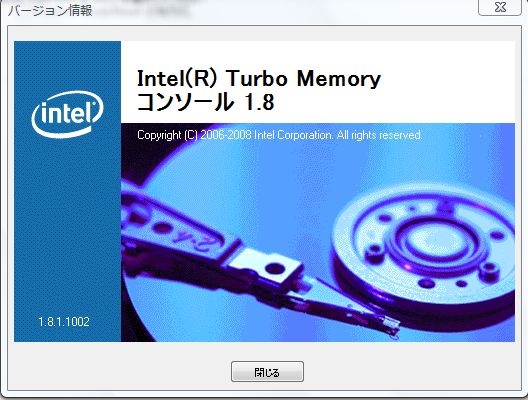Click the white header banner's empty area
This screenshot has height=400, width=528.
[448, 82]
